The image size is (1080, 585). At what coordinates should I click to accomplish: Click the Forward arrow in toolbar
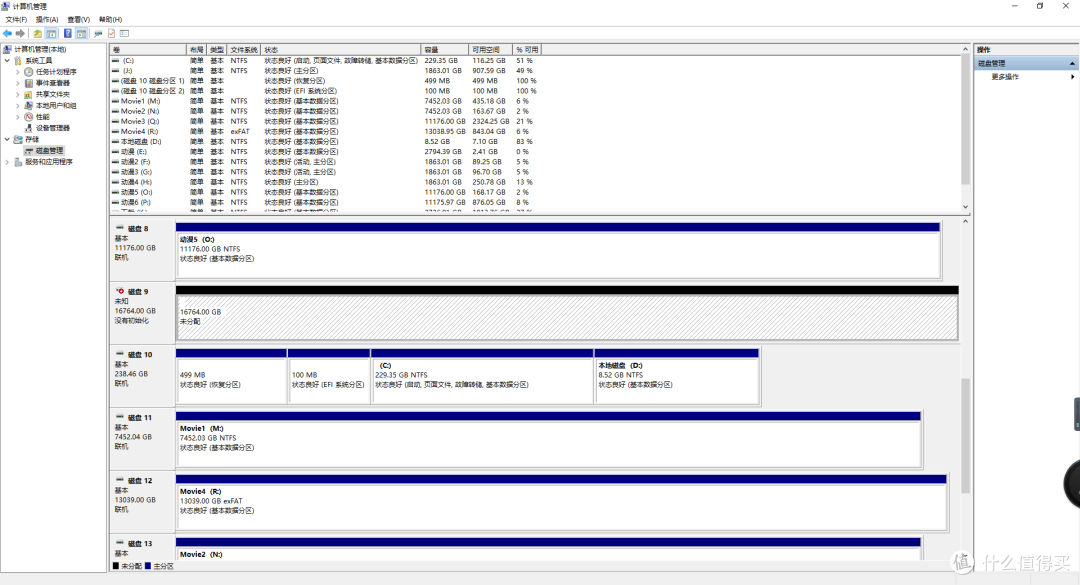pyautogui.click(x=20, y=33)
